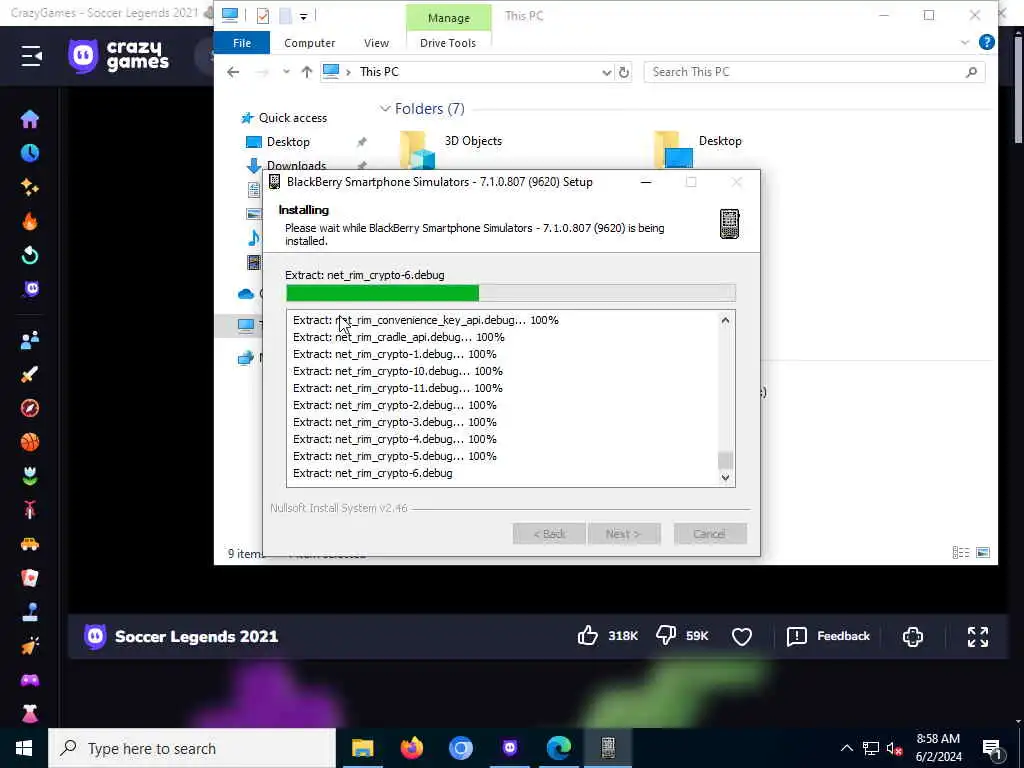This screenshot has height=768, width=1024.
Task: Open File Explorer from taskbar
Action: [x=362, y=748]
